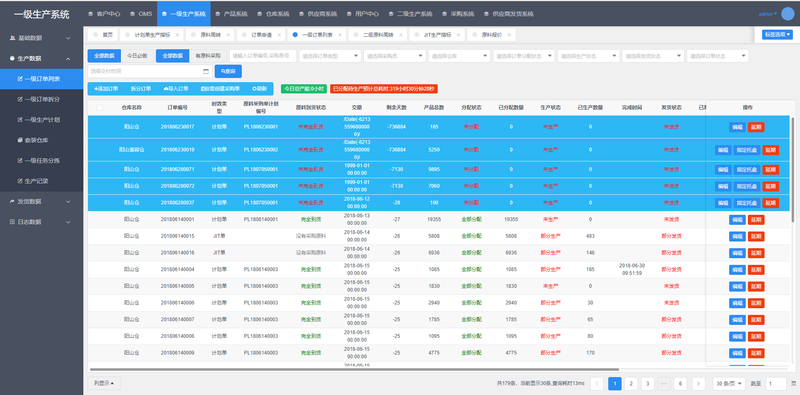
Task: Click the 跳至 page number input
Action: click(x=776, y=383)
